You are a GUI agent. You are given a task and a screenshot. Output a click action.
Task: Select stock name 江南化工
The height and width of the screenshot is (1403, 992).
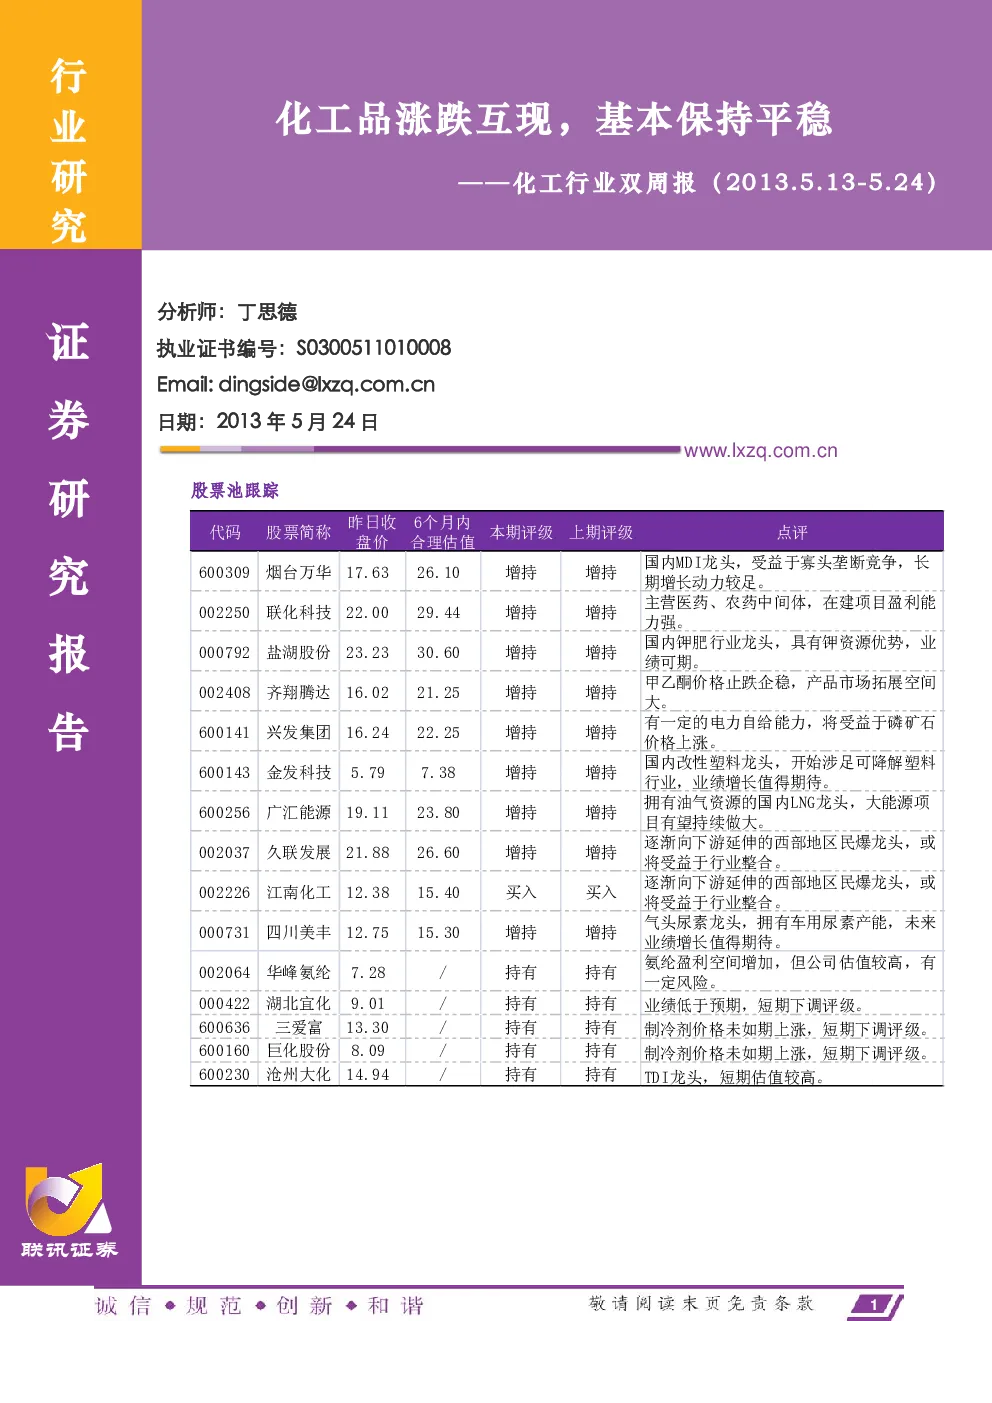298,892
